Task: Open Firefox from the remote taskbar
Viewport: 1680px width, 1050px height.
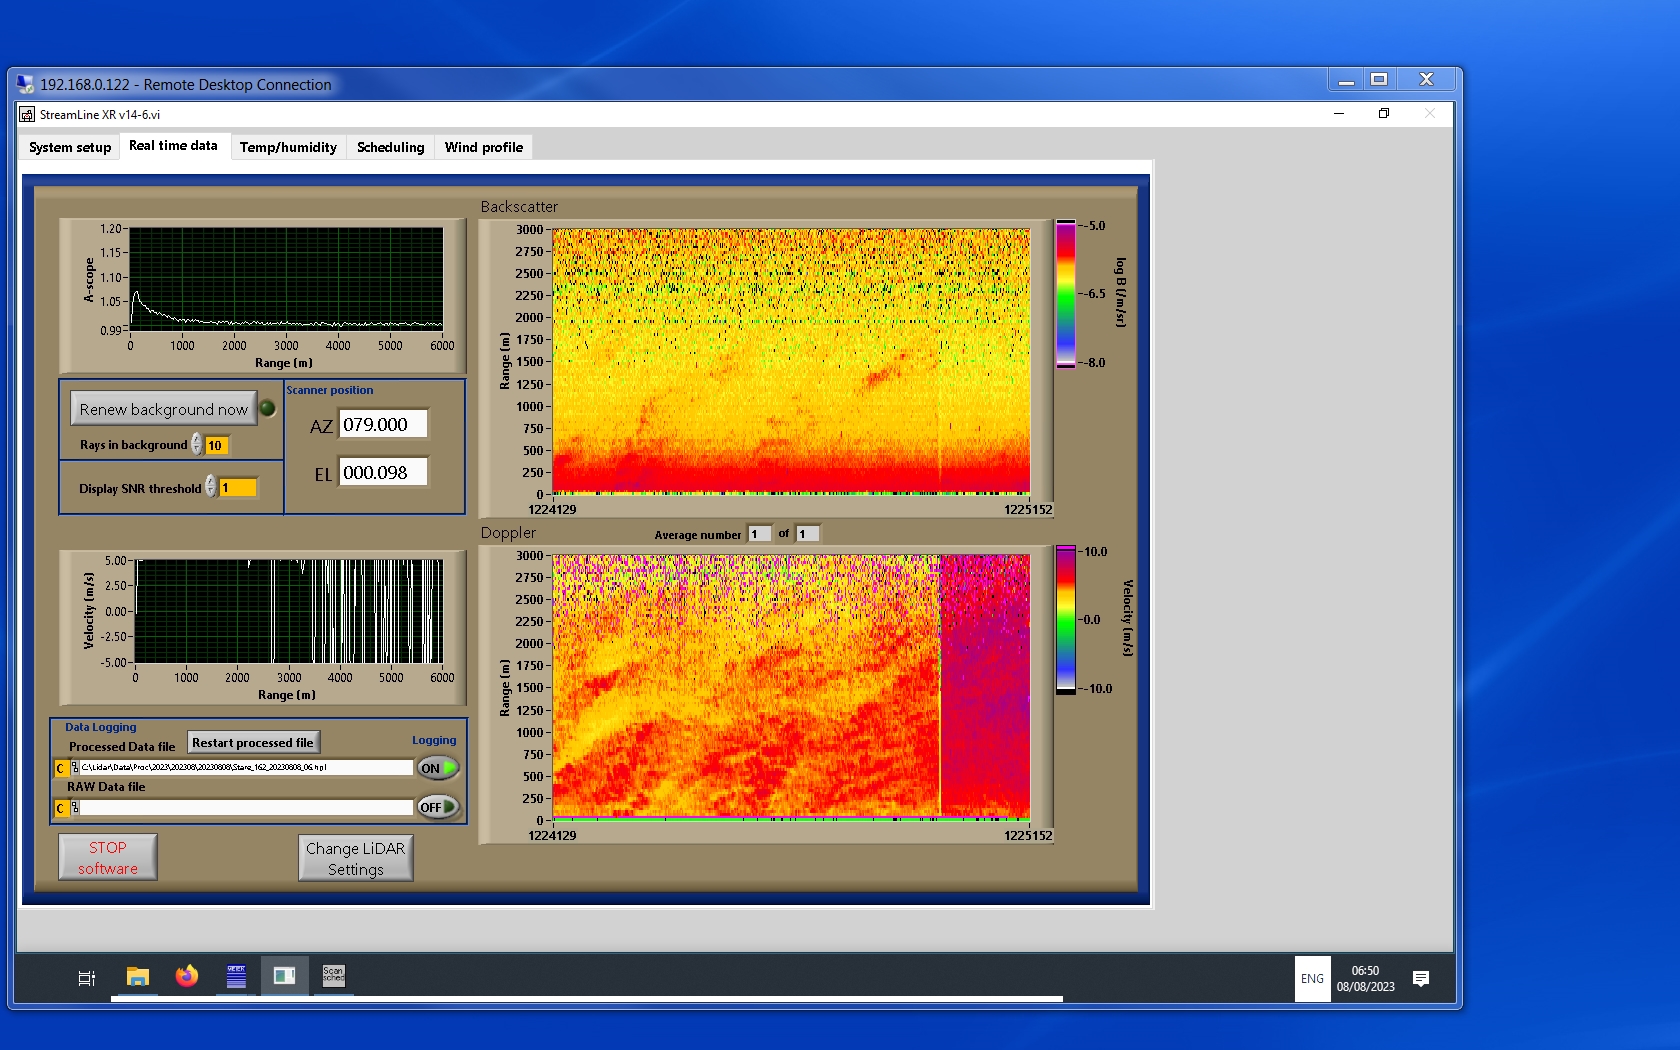Action: coord(187,976)
